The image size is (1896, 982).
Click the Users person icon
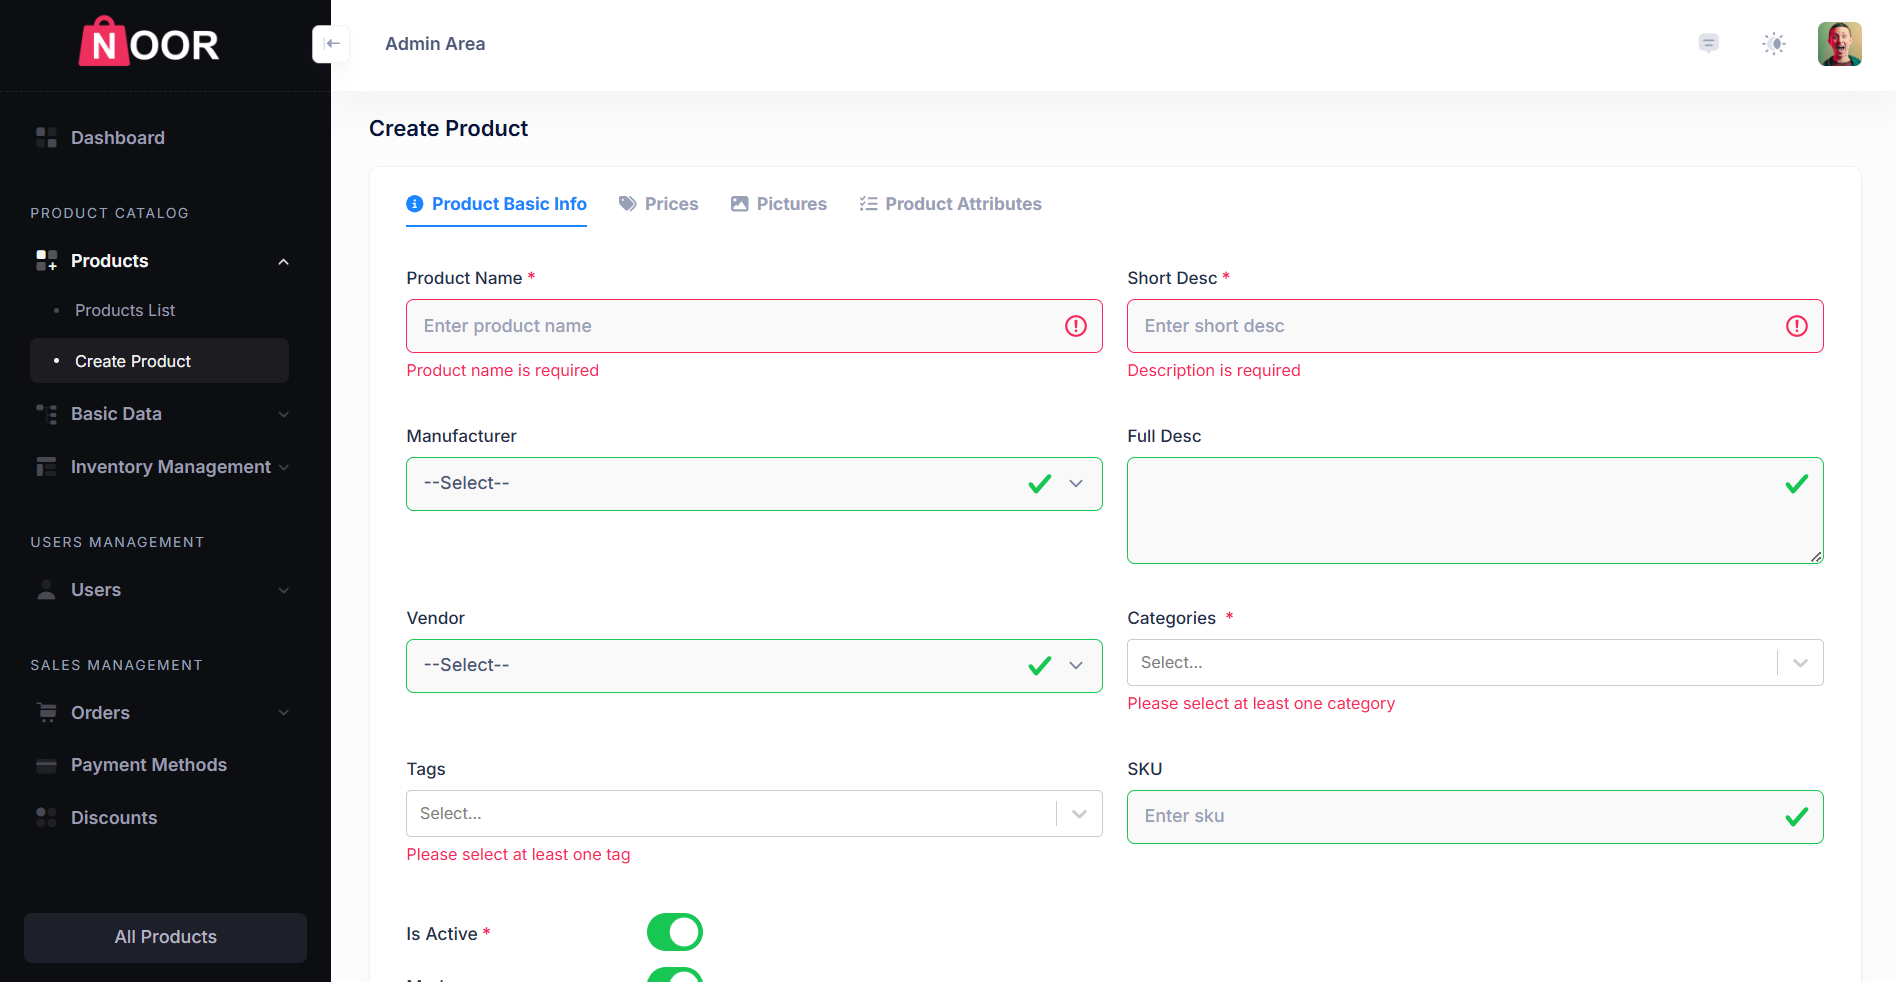(x=46, y=590)
